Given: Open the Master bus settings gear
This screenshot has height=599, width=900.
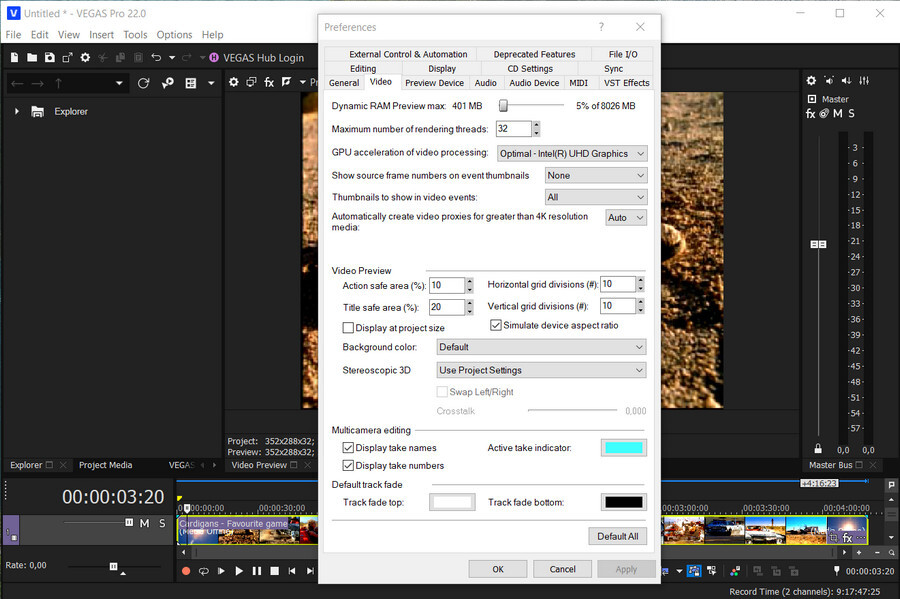Looking at the screenshot, I should click(x=811, y=81).
